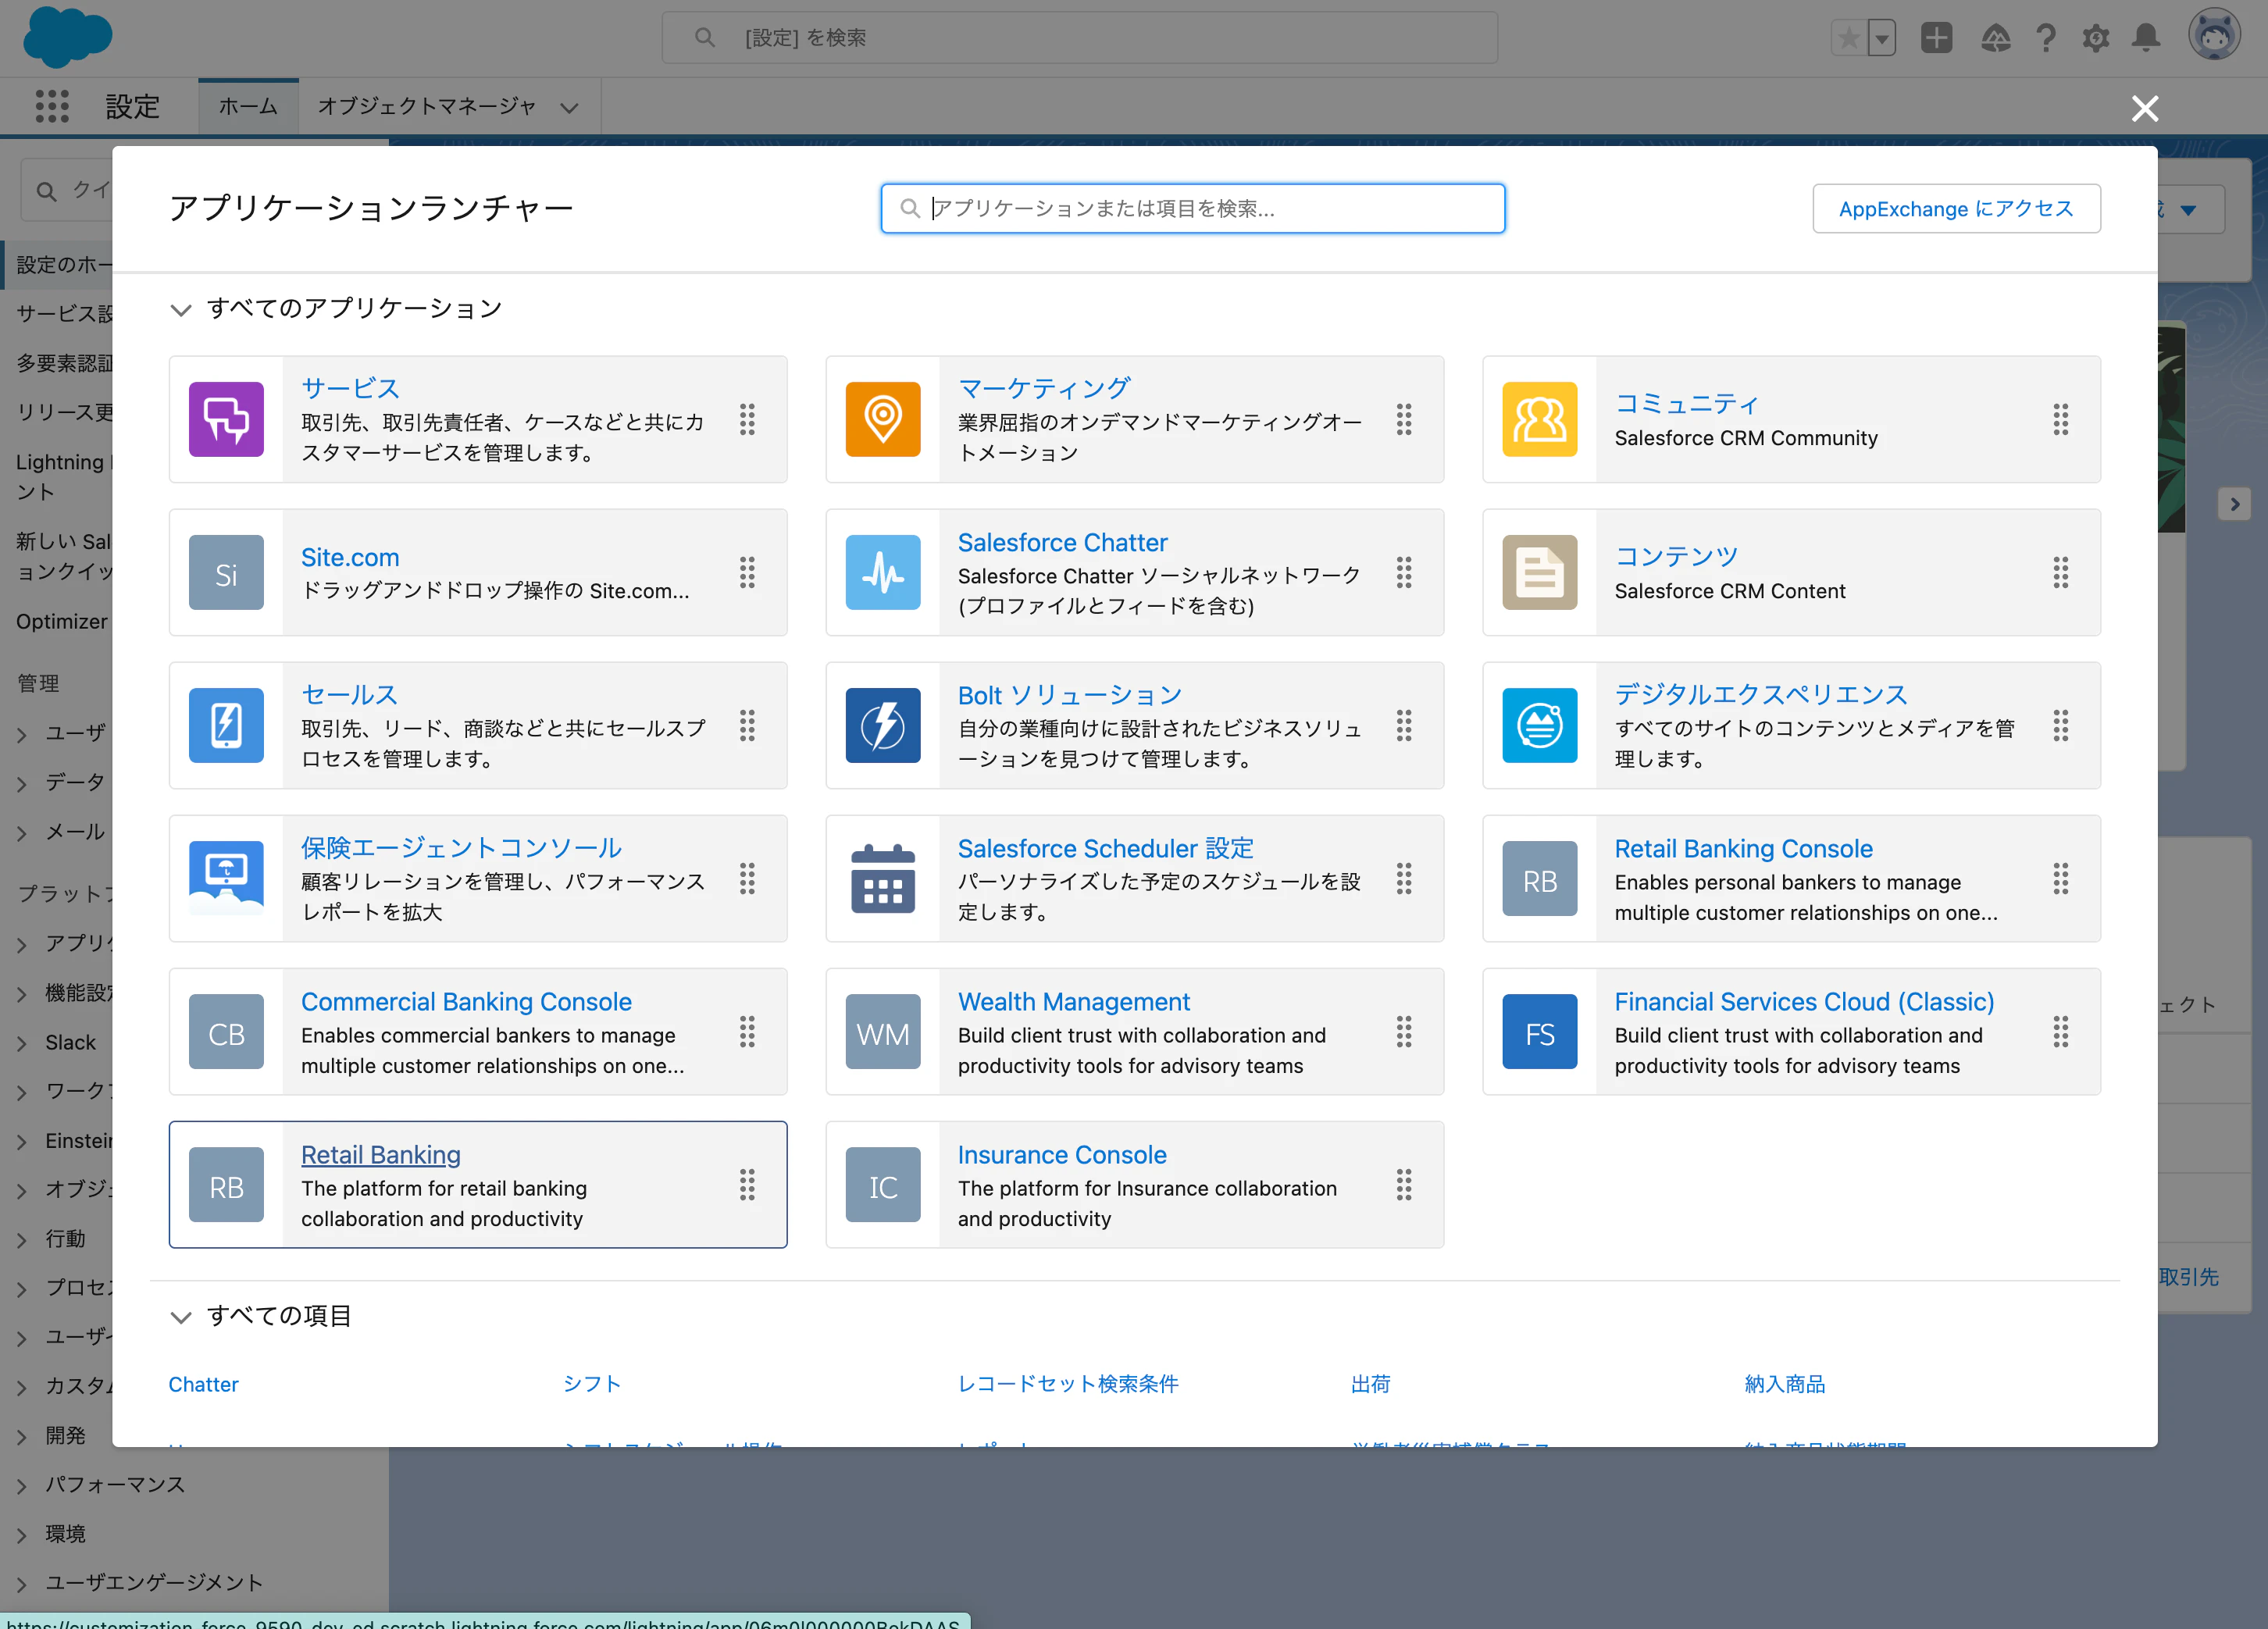Expand the パフォーマンス setup tree node
2268x1629 pixels.
point(22,1486)
